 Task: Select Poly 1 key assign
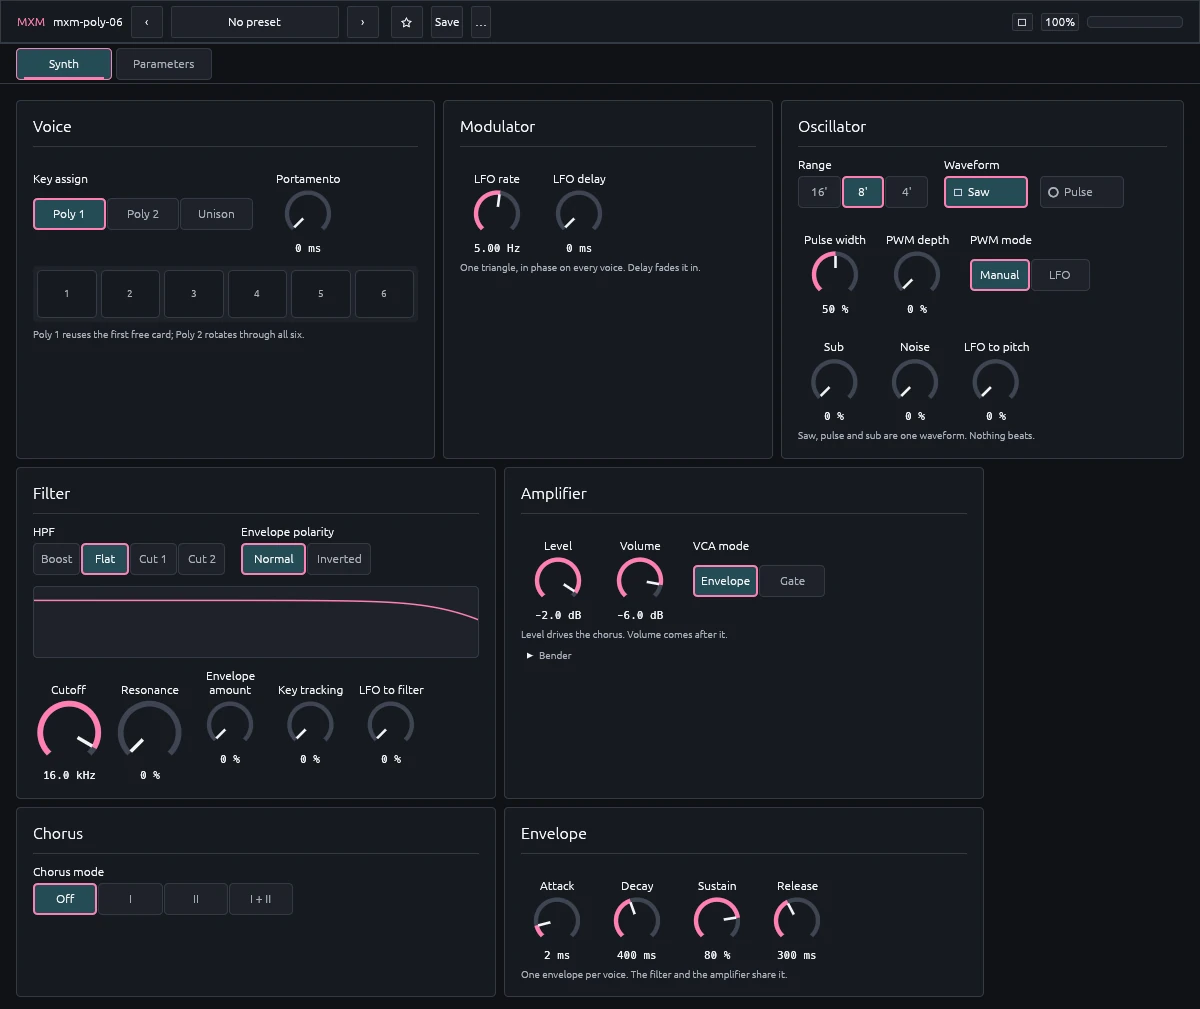tap(69, 214)
